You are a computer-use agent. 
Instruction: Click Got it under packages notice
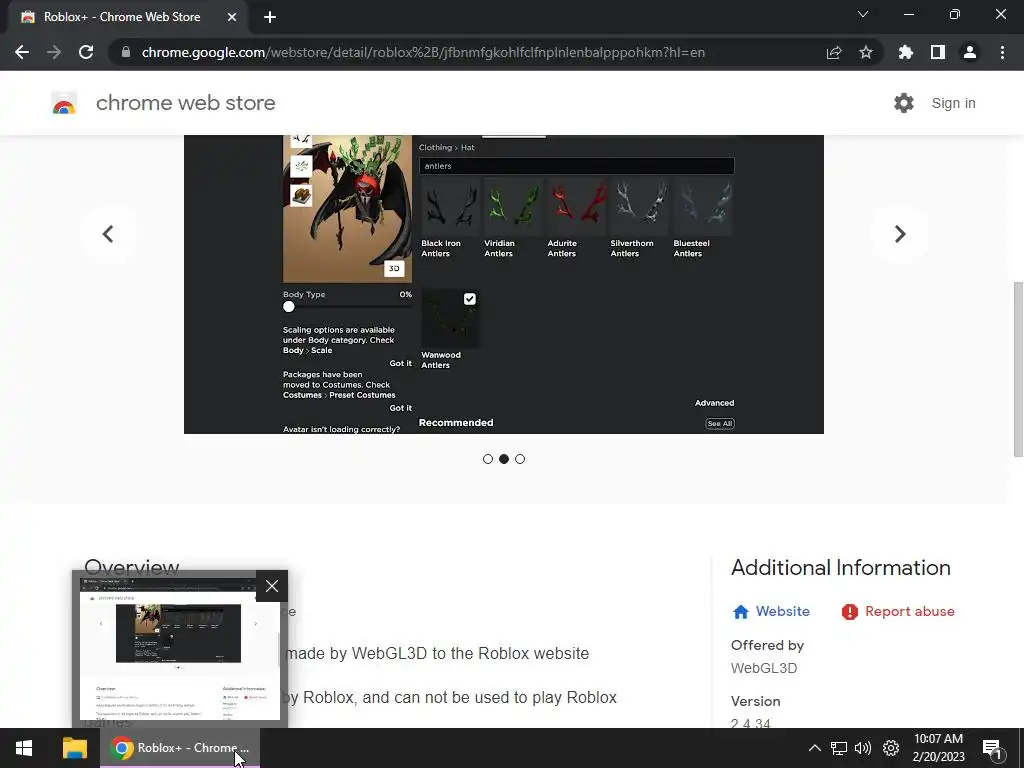click(400, 408)
